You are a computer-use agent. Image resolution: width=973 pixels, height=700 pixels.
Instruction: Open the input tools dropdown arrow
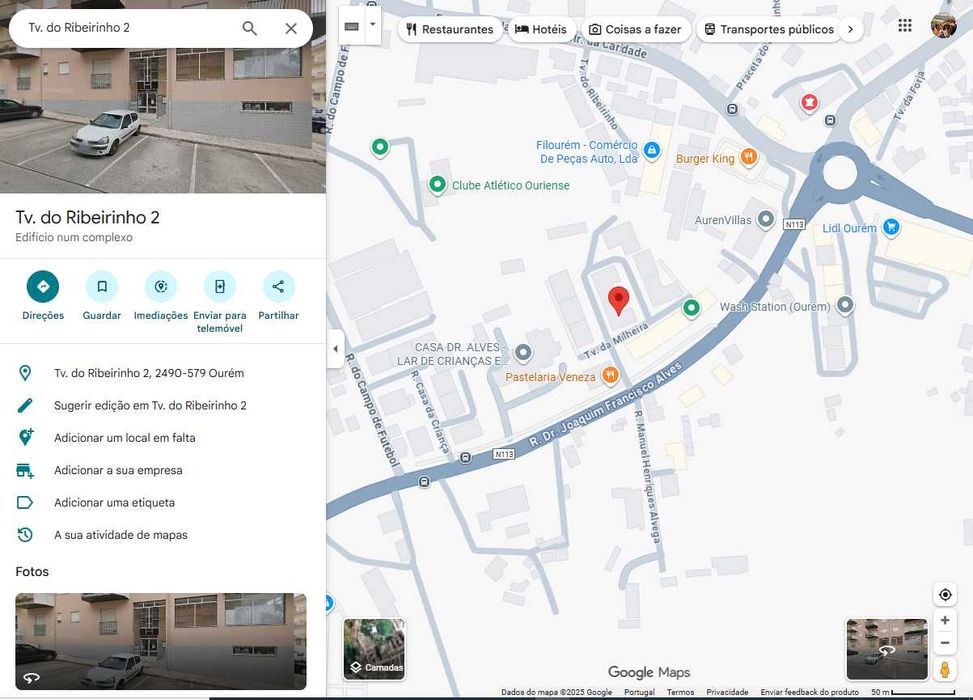(x=373, y=25)
